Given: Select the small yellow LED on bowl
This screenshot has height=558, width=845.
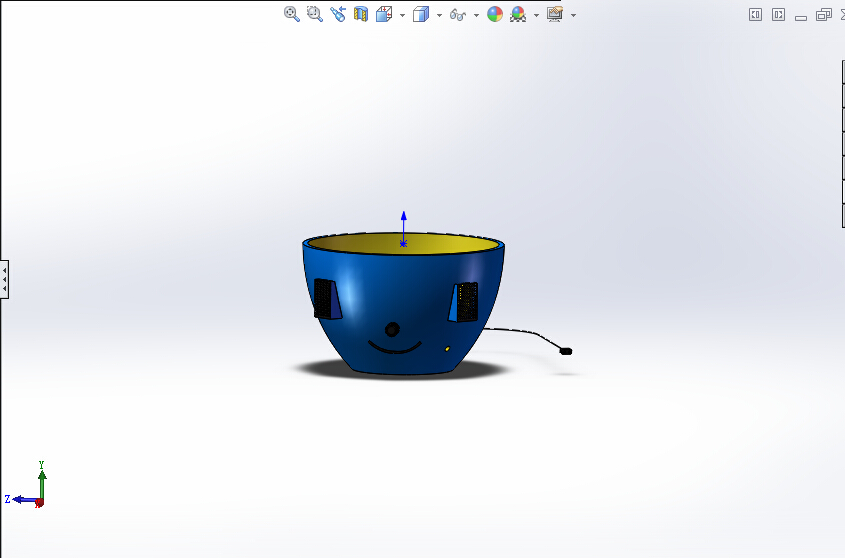Looking at the screenshot, I should 447,349.
